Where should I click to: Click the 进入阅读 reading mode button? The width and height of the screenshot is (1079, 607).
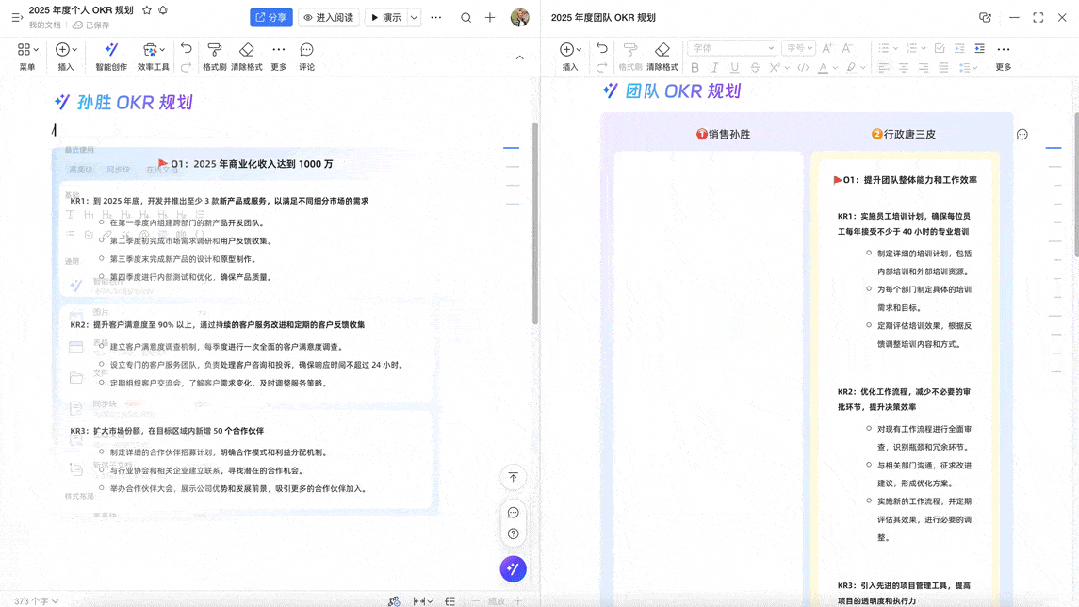tap(328, 17)
